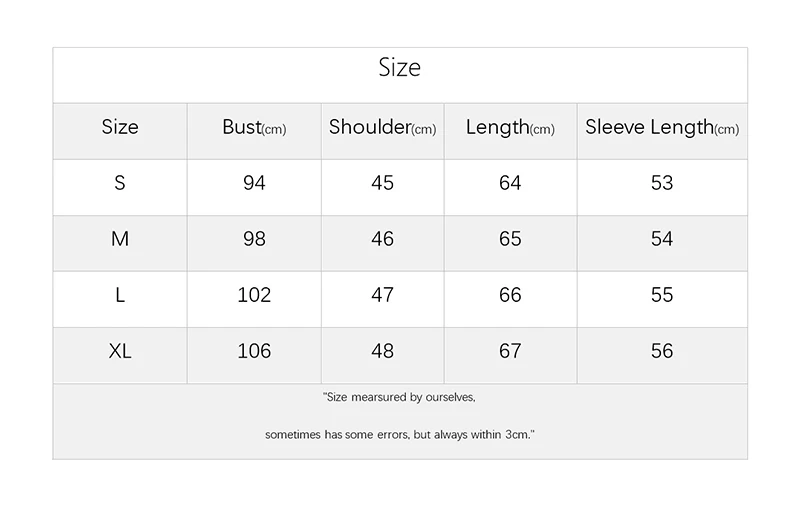The width and height of the screenshot is (800, 505).
Task: Select the "S" size row label
Action: click(x=120, y=183)
